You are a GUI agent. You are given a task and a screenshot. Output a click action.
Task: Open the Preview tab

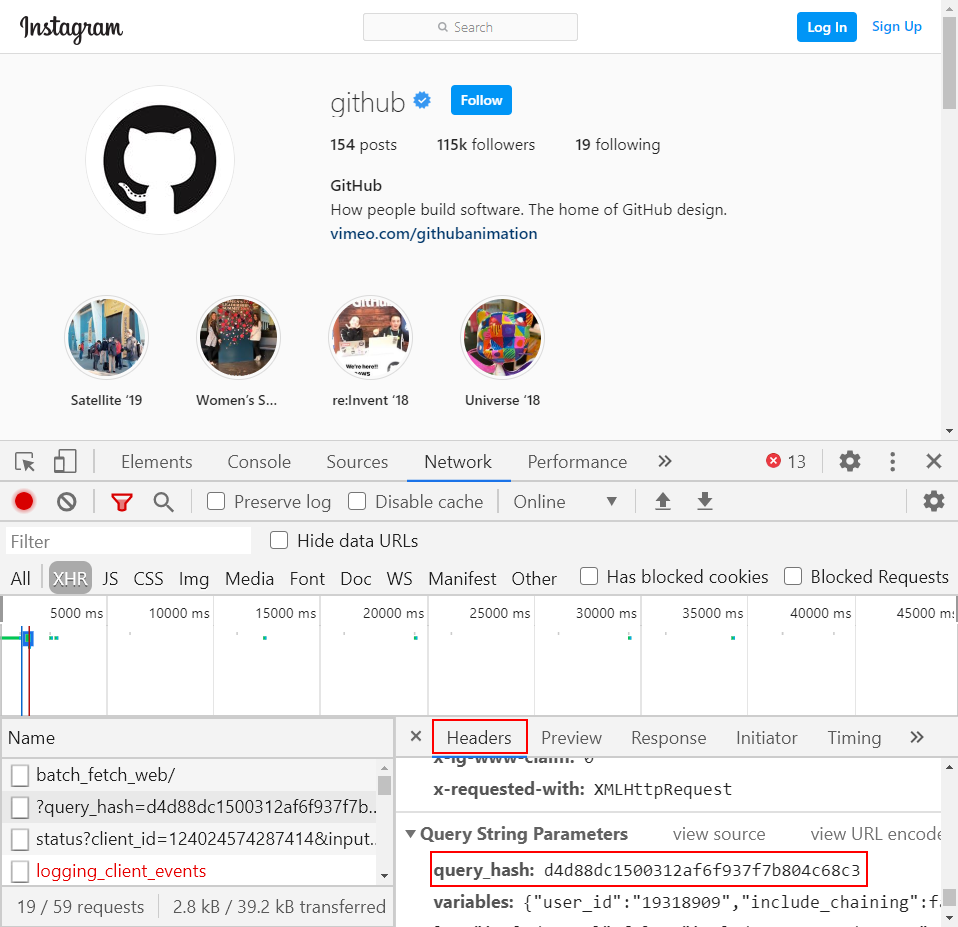[571, 738]
